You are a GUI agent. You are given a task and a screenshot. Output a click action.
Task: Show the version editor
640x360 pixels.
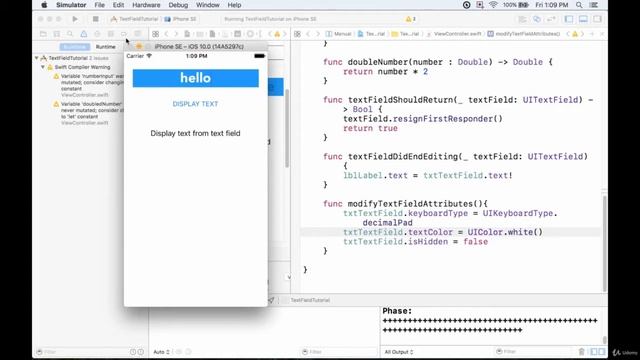click(x=551, y=19)
